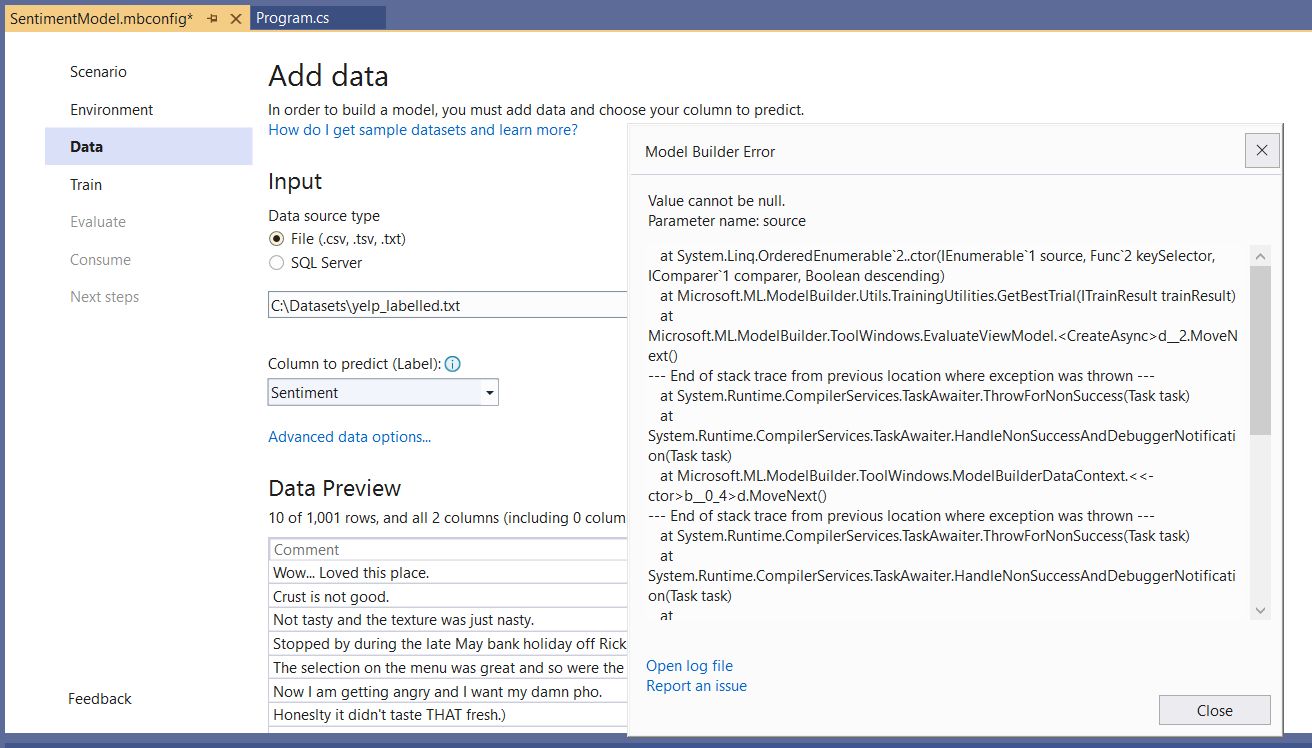
Task: Pin the SentimentModel.mbconfig tab
Action: pyautogui.click(x=212, y=18)
